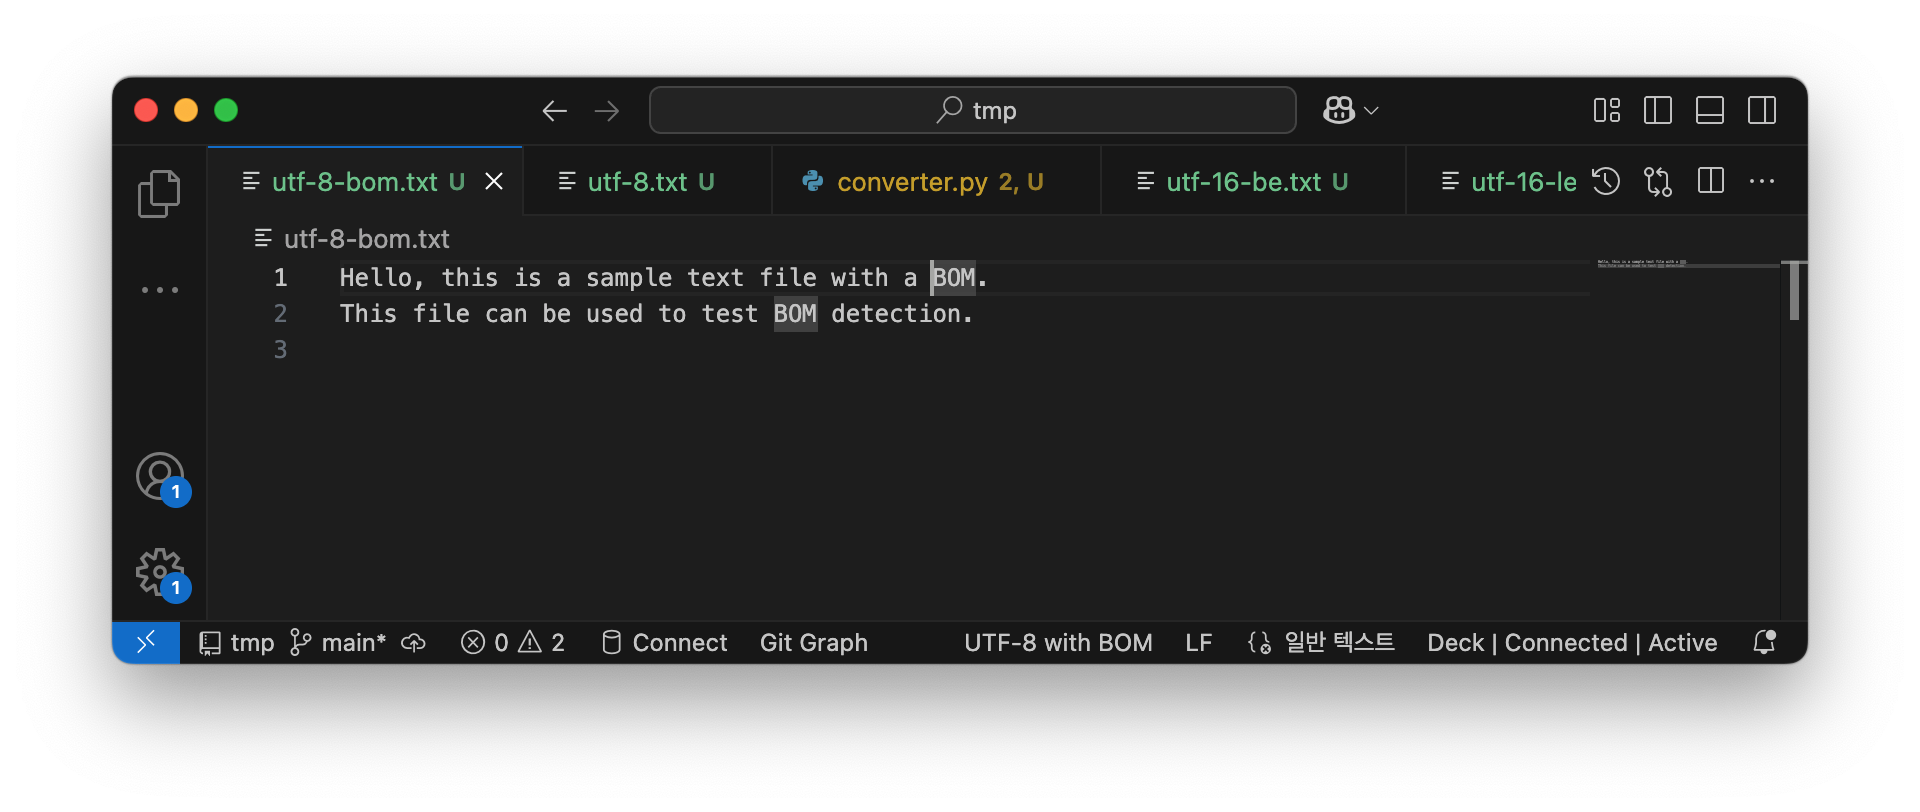The width and height of the screenshot is (1920, 812).
Task: Toggle the bottom panel visibility
Action: click(1710, 110)
